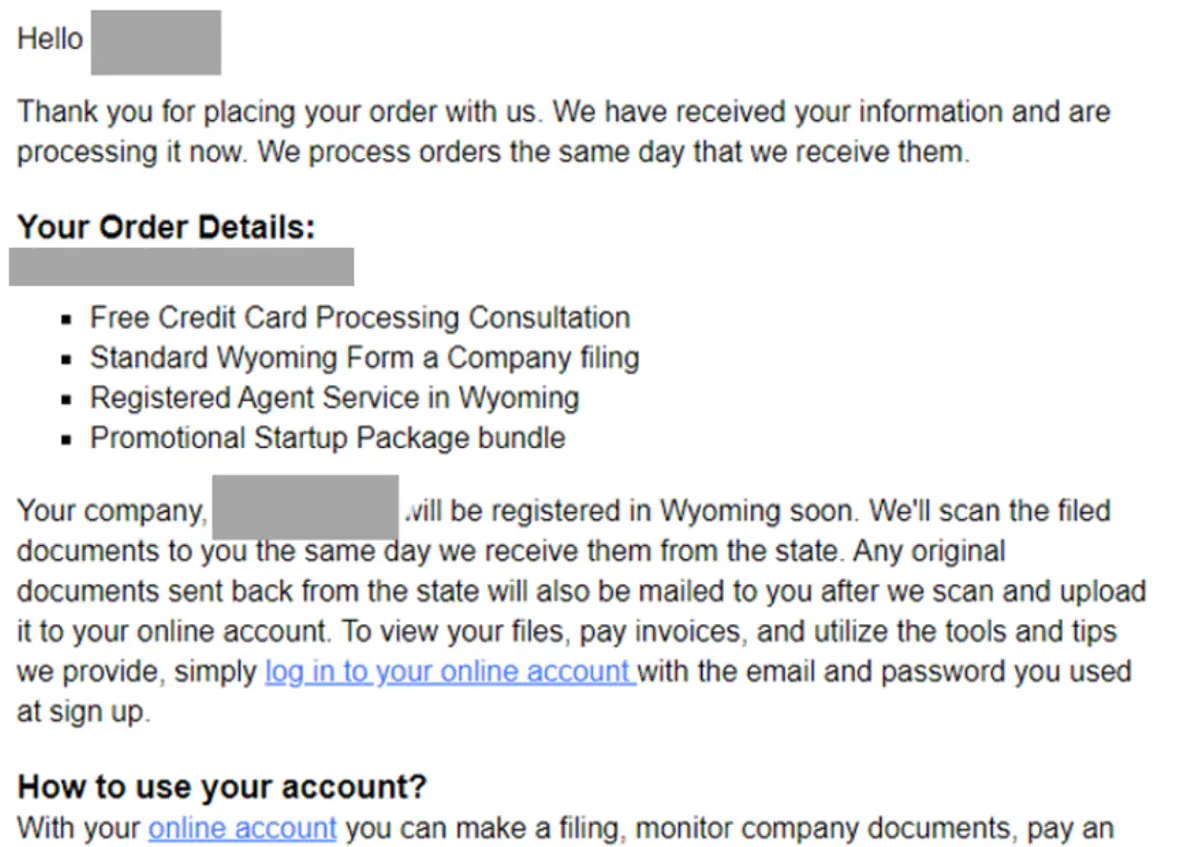Click the "How to use your account?" heading
1200x847 pixels.
pos(222,787)
